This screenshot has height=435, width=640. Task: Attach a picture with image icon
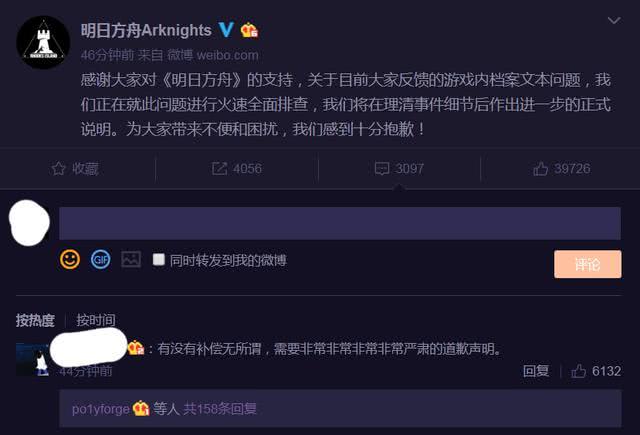[131, 259]
